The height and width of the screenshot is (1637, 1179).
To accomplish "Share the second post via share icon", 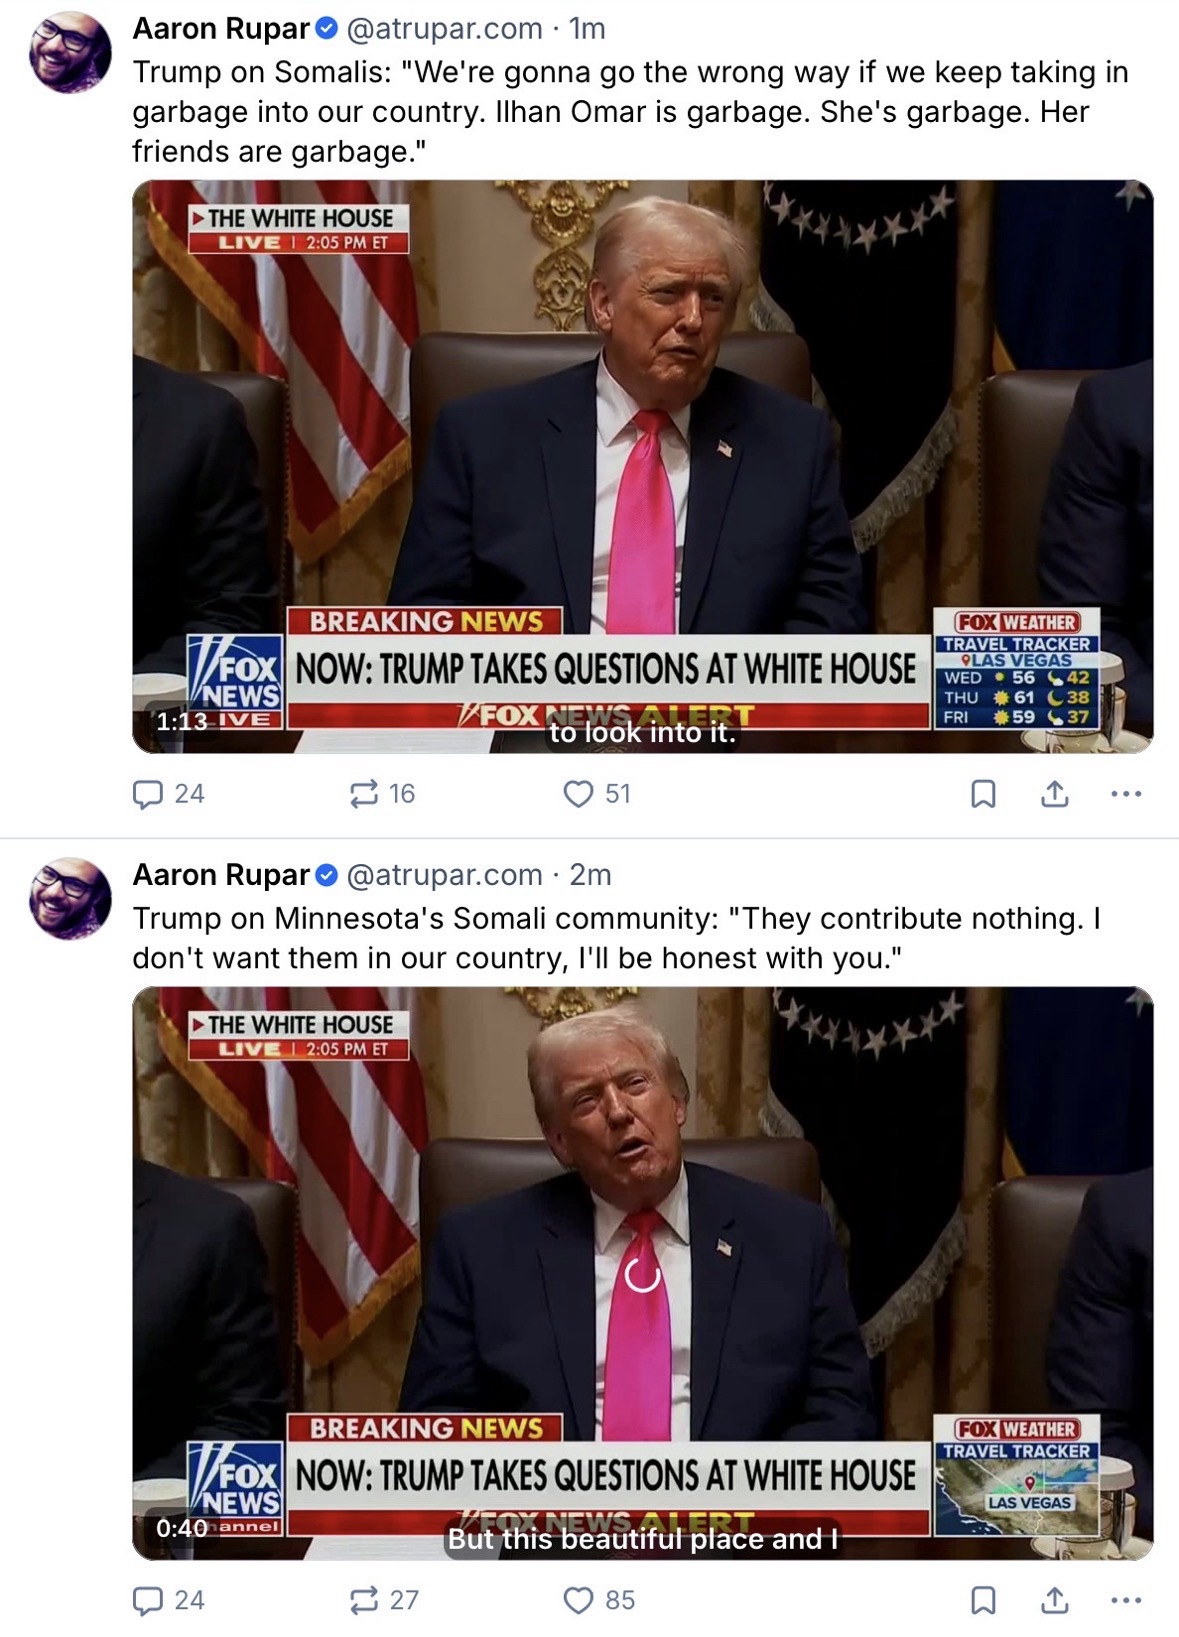I will pyautogui.click(x=1055, y=1600).
